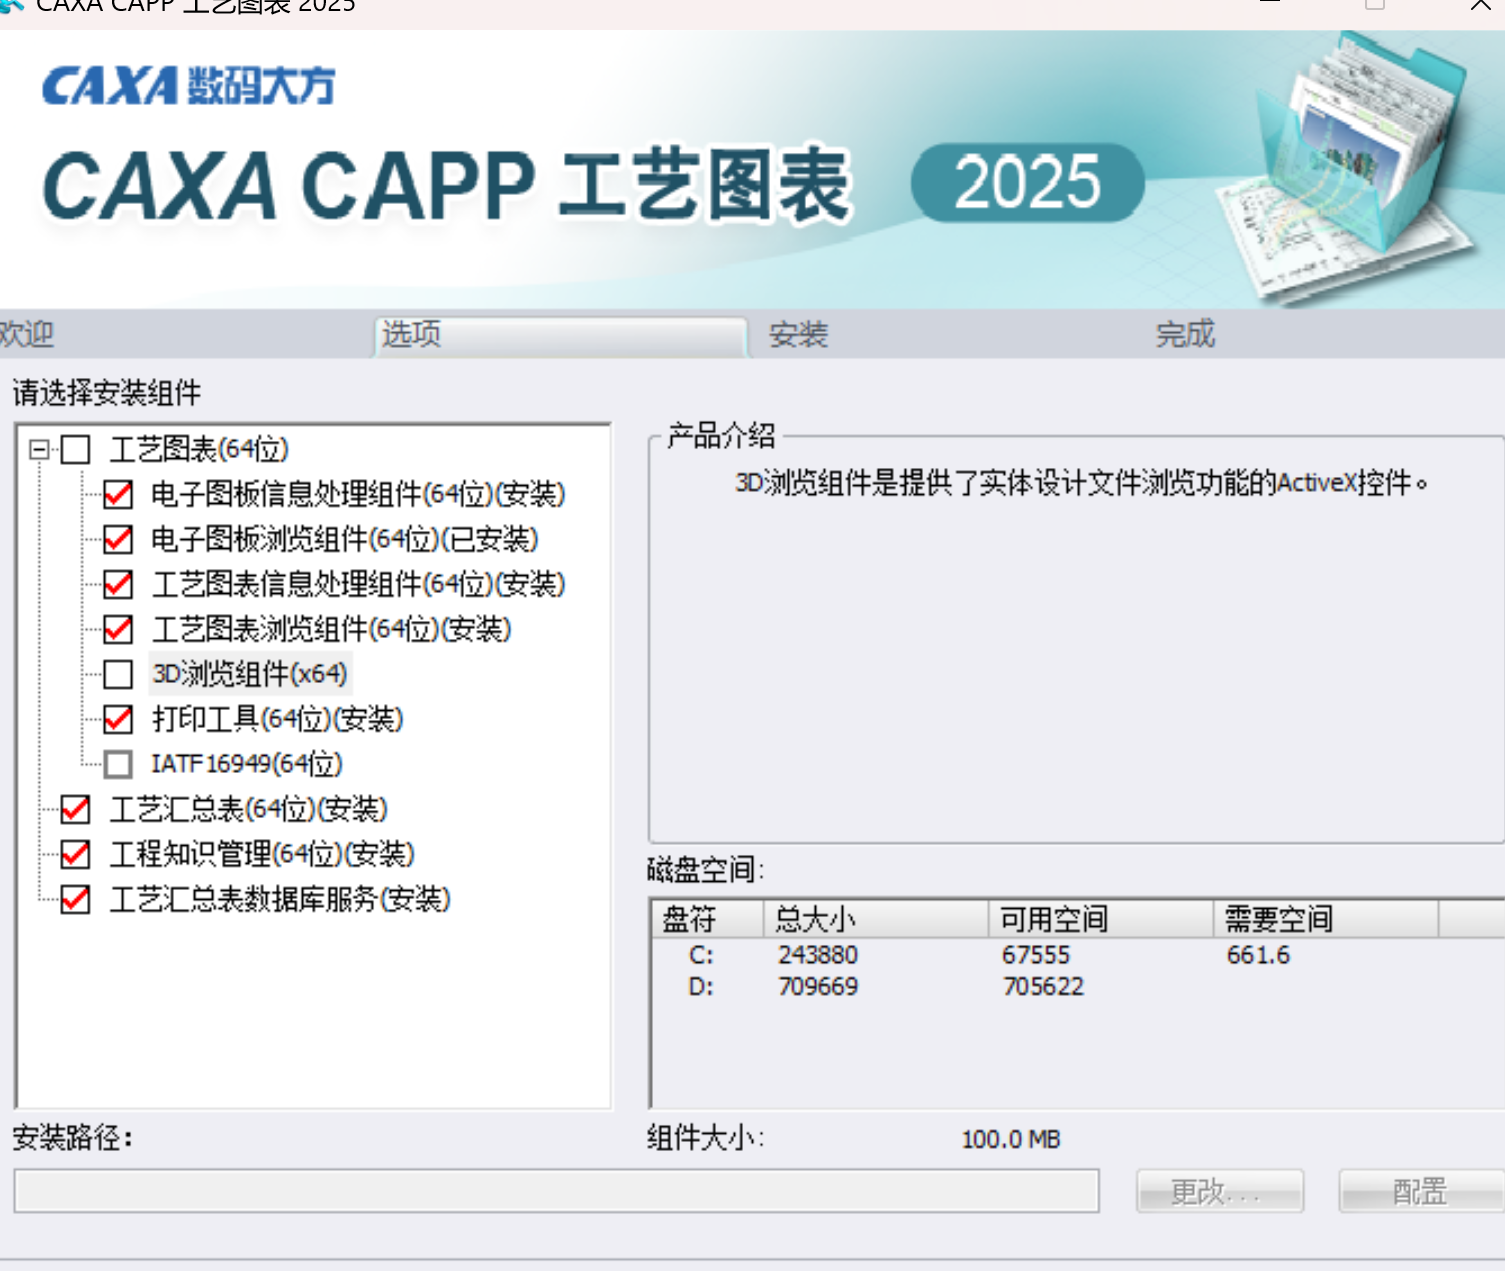1505x1271 pixels.
Task: Collapse the 工艺图表(64位) tree node
Action: [39, 450]
